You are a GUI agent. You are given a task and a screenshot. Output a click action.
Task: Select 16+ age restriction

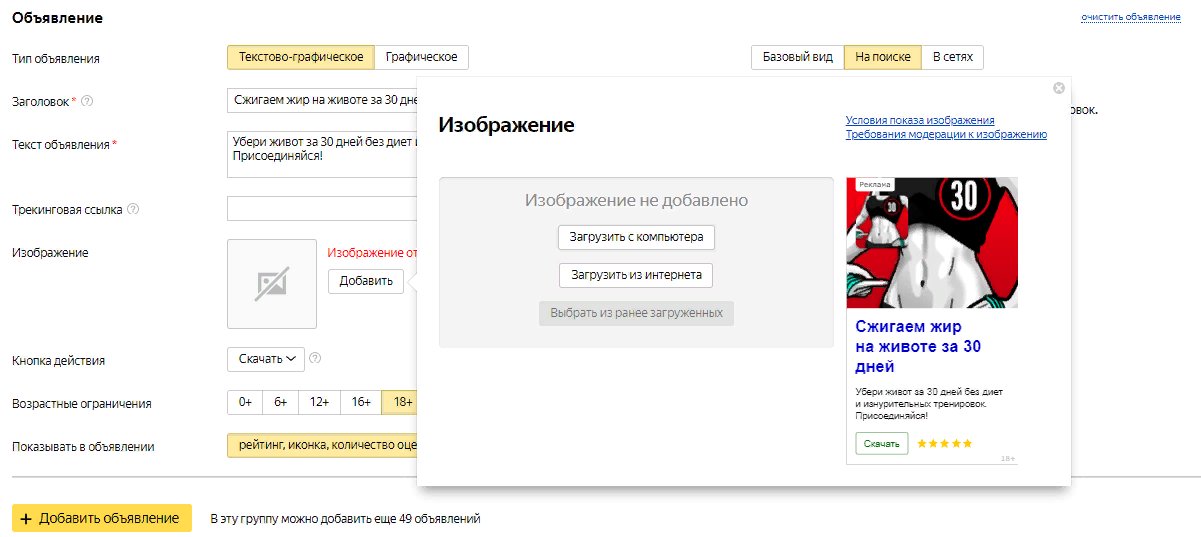[x=361, y=402]
